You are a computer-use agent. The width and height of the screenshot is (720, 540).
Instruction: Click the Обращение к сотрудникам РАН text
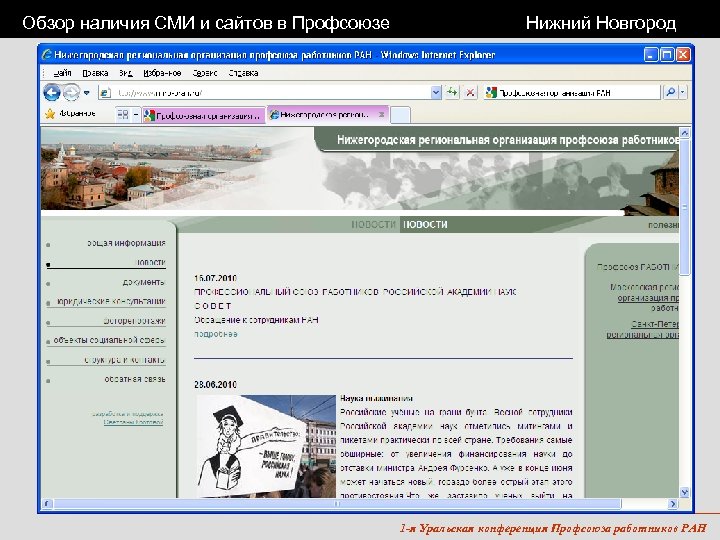pyautogui.click(x=256, y=320)
